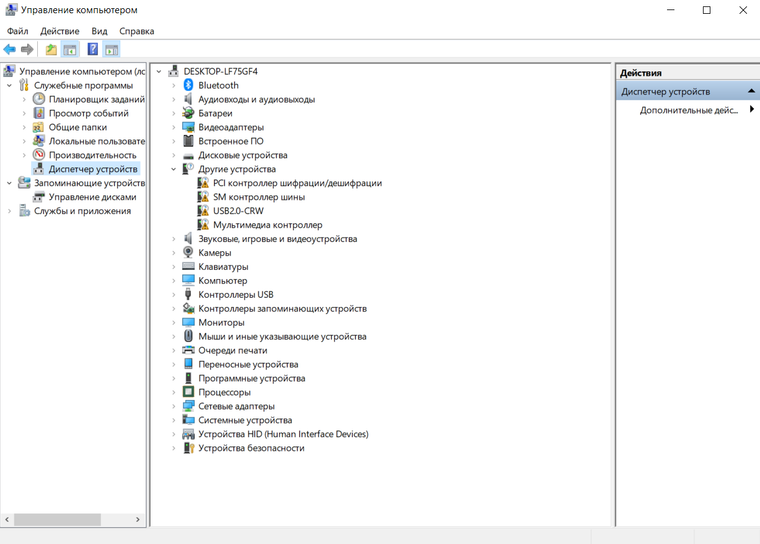Click the Устройства безопасности key icon
The height and width of the screenshot is (544, 760).
click(x=189, y=448)
